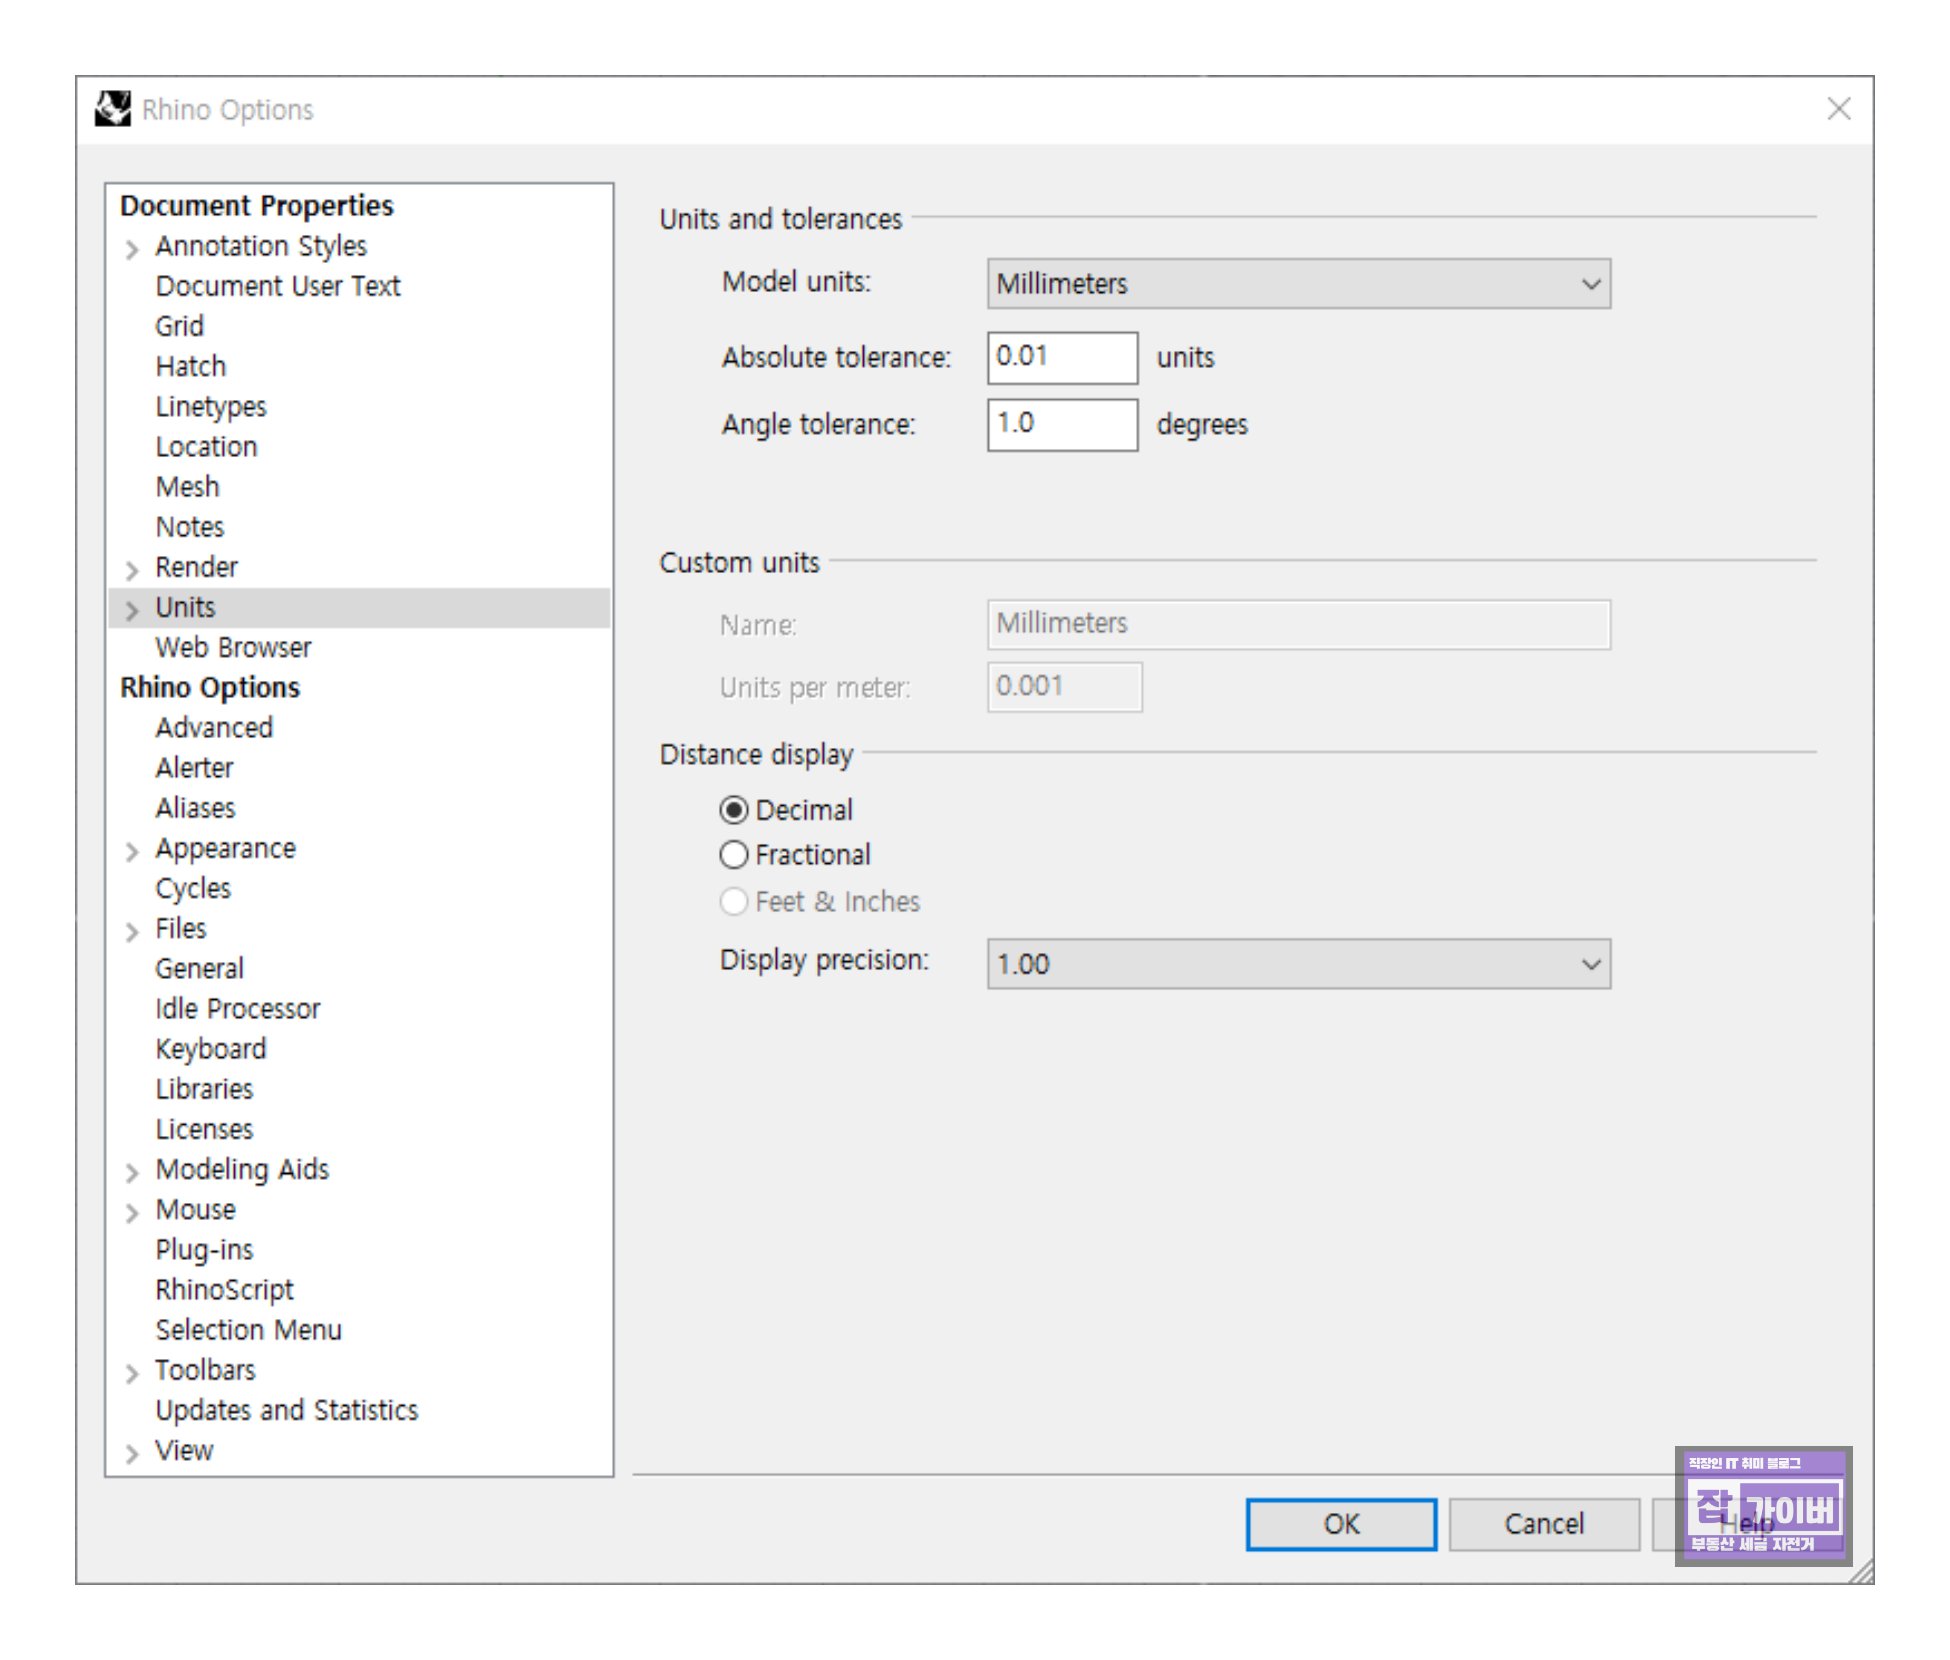Expand the Appearance tree node
The width and height of the screenshot is (1950, 1660).
132,850
